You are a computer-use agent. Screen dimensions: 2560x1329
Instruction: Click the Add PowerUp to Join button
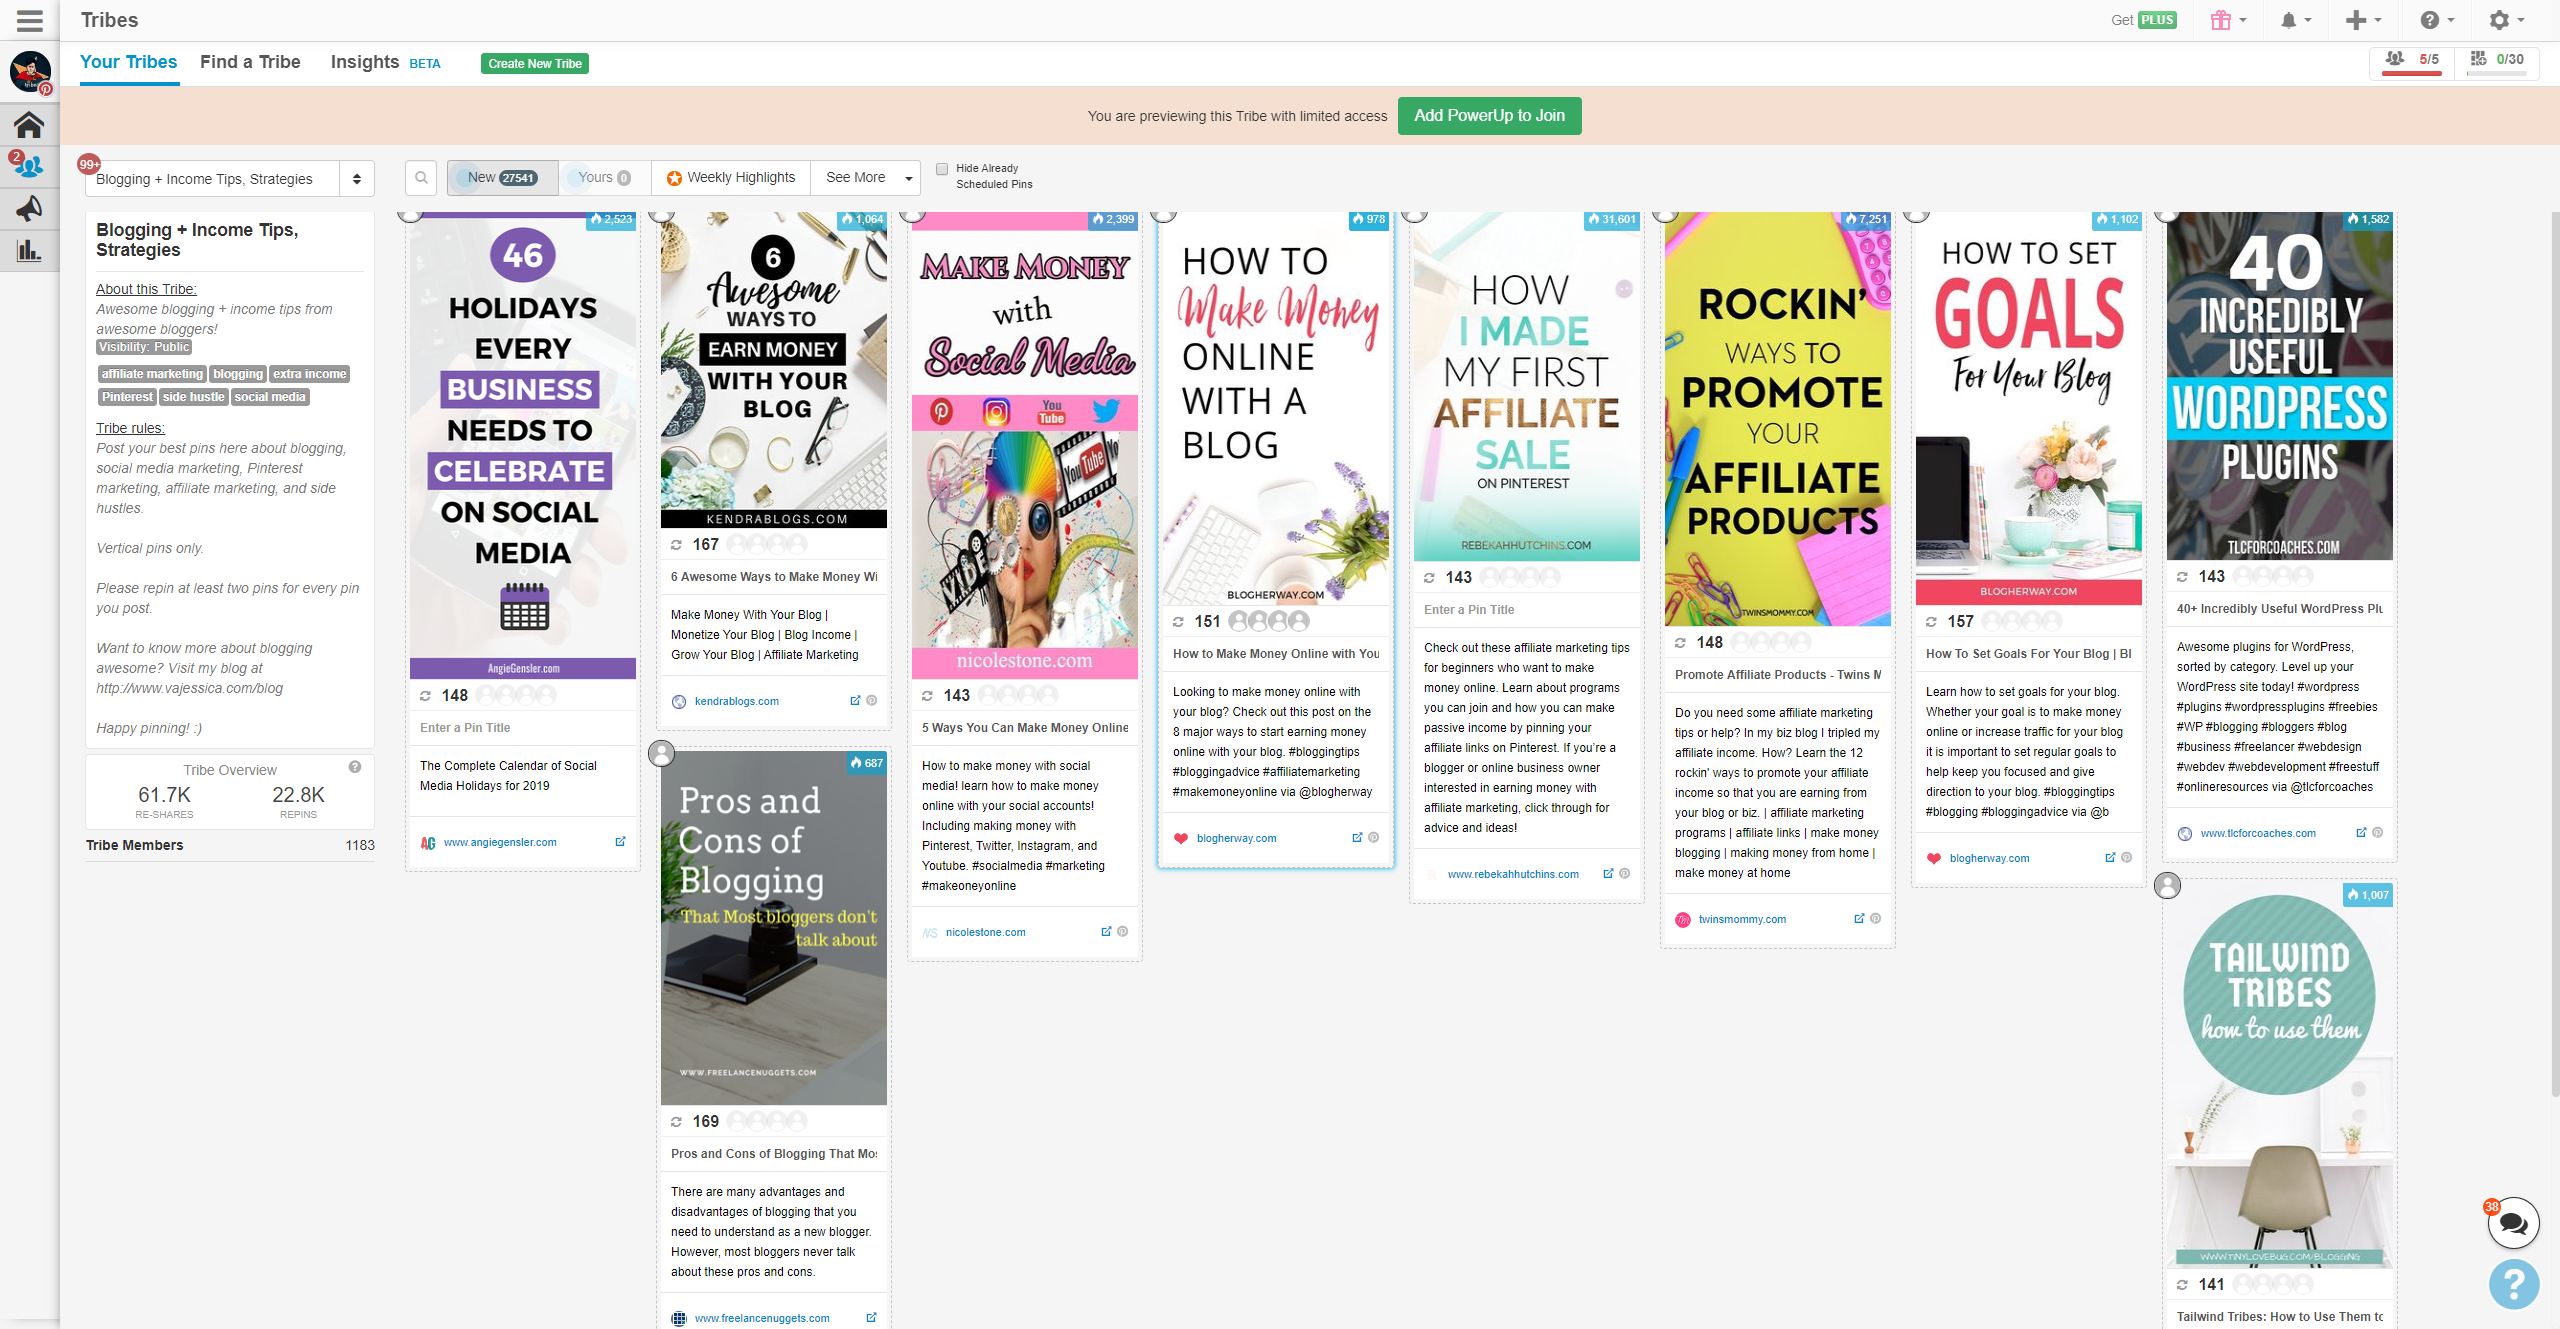(1489, 116)
